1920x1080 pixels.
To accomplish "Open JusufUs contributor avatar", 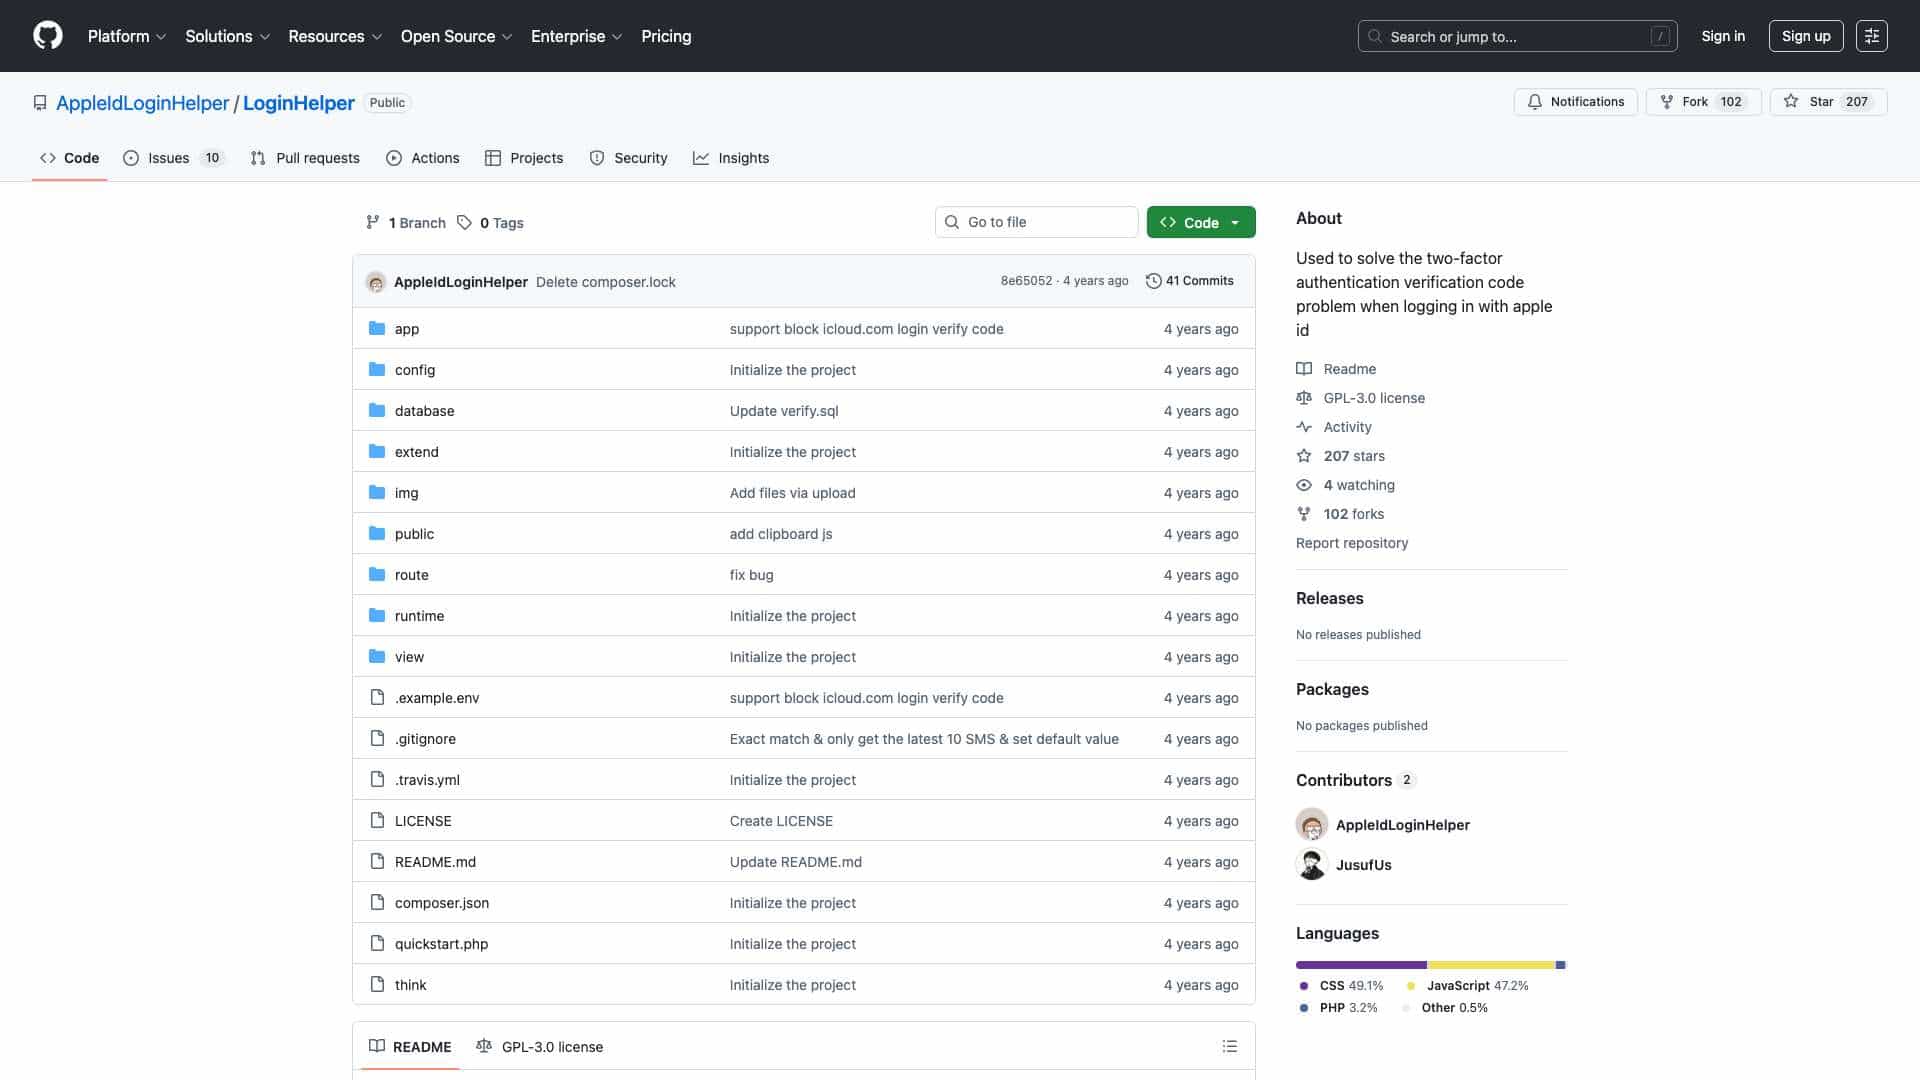I will [1312, 864].
